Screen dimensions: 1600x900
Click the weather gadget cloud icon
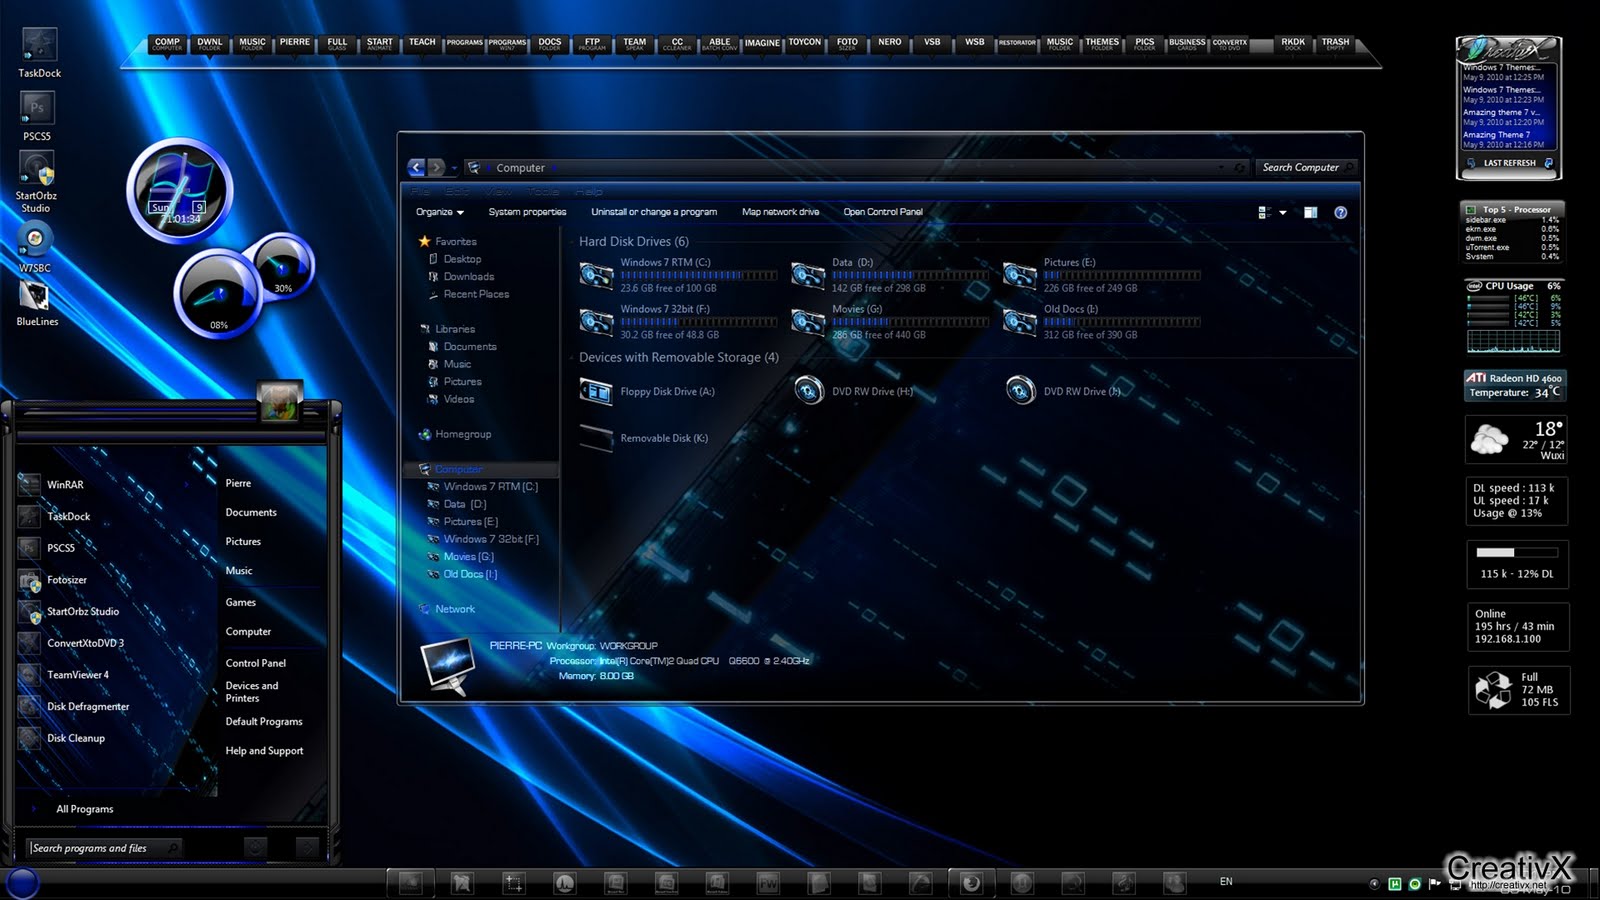[x=1489, y=438]
